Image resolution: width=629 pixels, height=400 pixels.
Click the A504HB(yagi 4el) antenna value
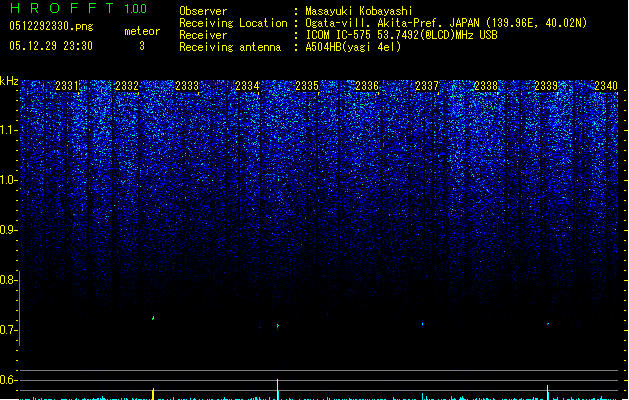coord(353,47)
